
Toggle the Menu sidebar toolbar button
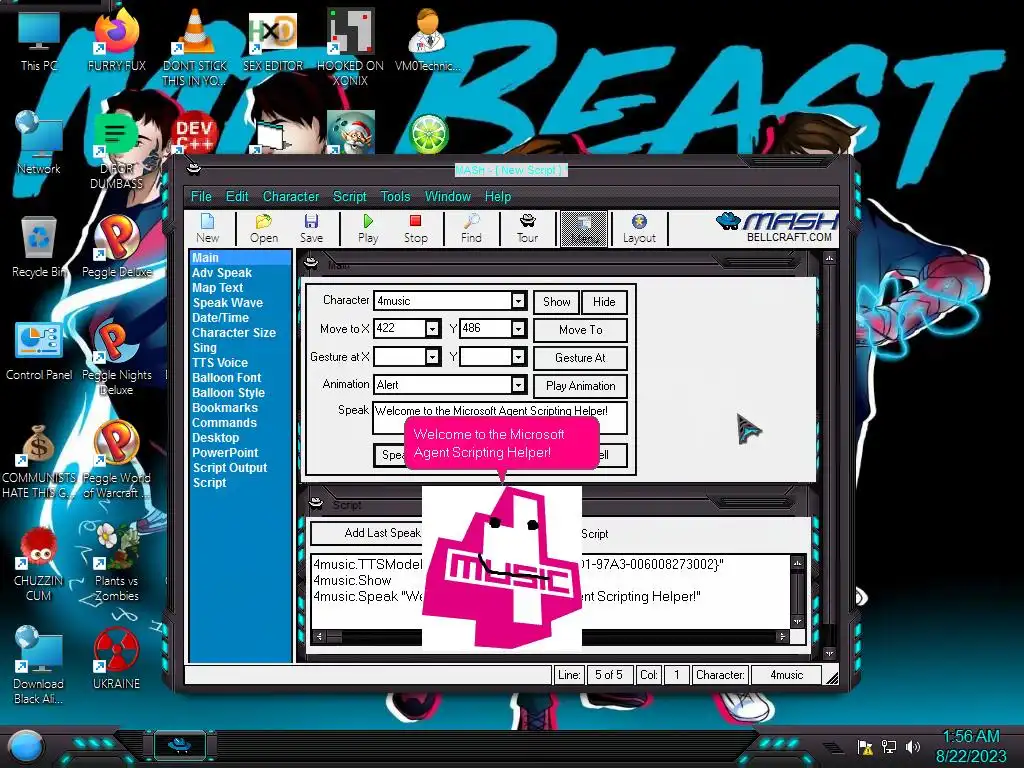point(584,229)
